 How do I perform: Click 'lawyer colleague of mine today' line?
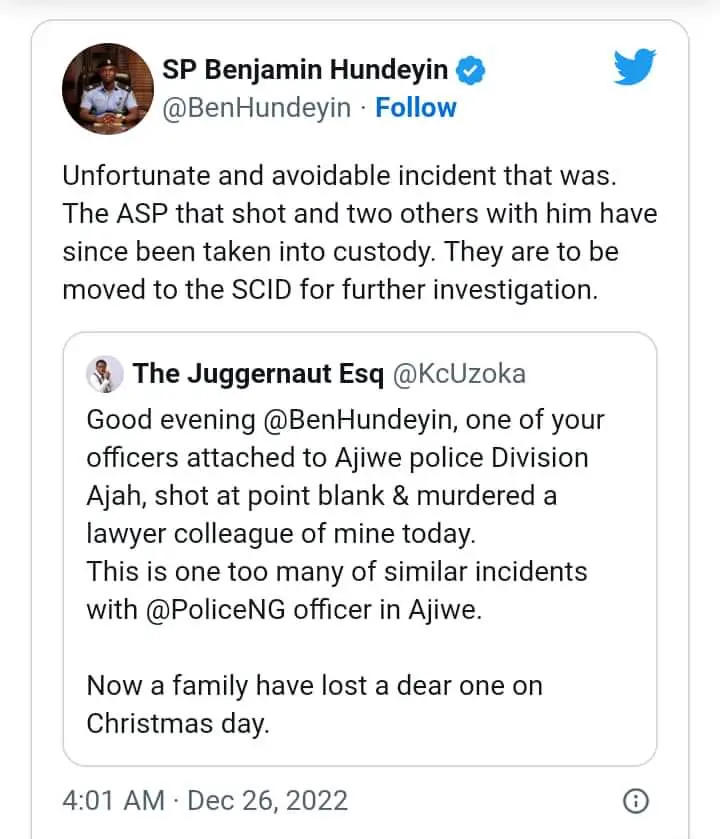(281, 534)
